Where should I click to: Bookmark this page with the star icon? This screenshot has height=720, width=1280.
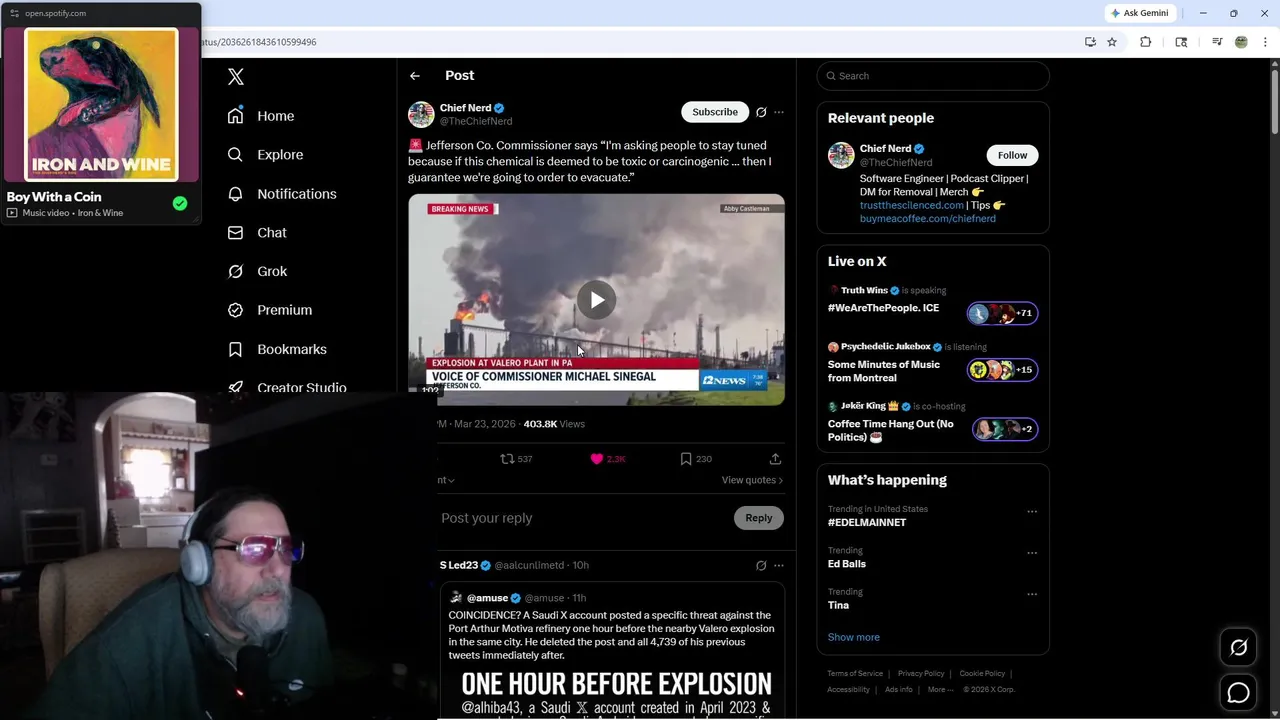pos(1112,42)
